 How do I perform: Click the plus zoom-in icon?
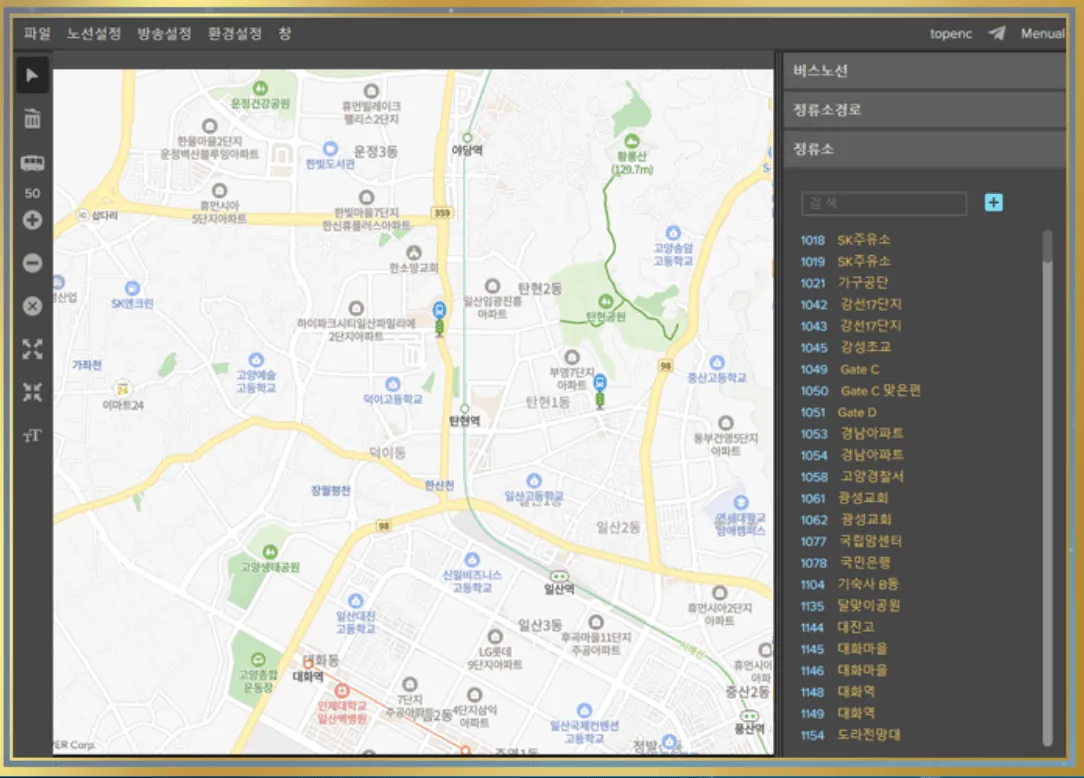point(31,219)
